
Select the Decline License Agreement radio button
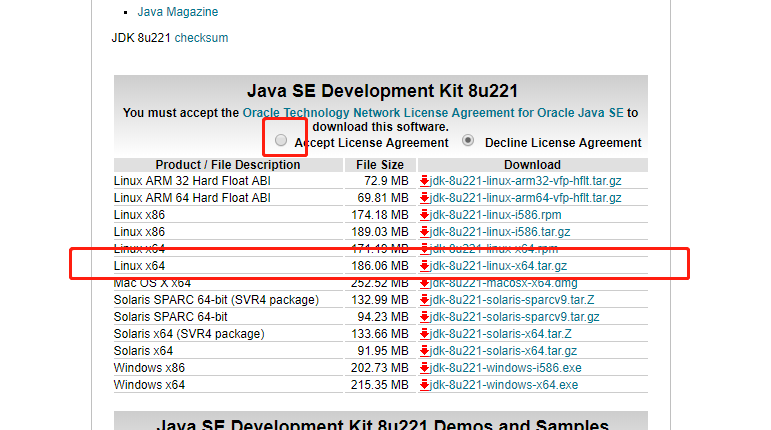tap(468, 141)
